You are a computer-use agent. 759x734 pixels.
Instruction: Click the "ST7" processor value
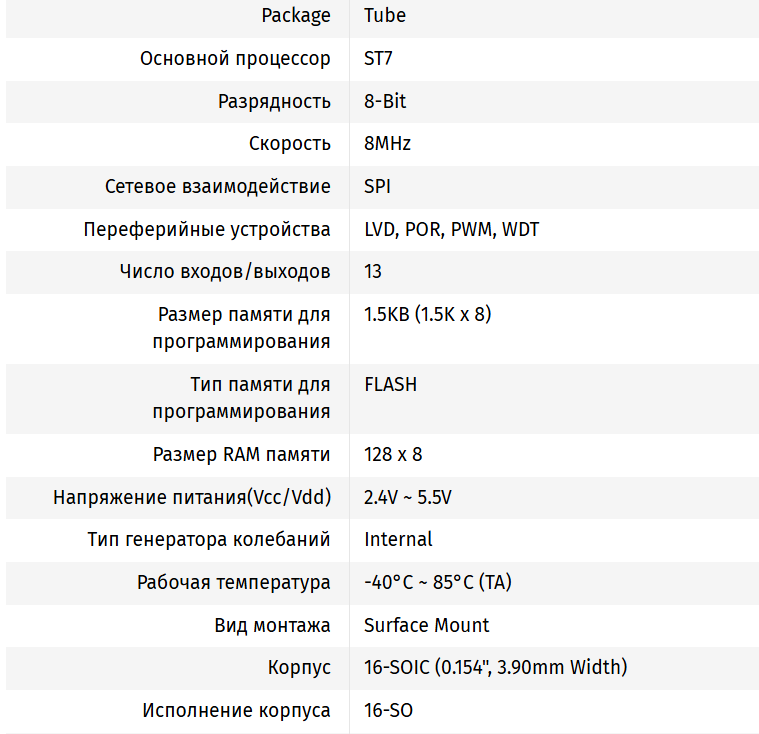(x=378, y=58)
